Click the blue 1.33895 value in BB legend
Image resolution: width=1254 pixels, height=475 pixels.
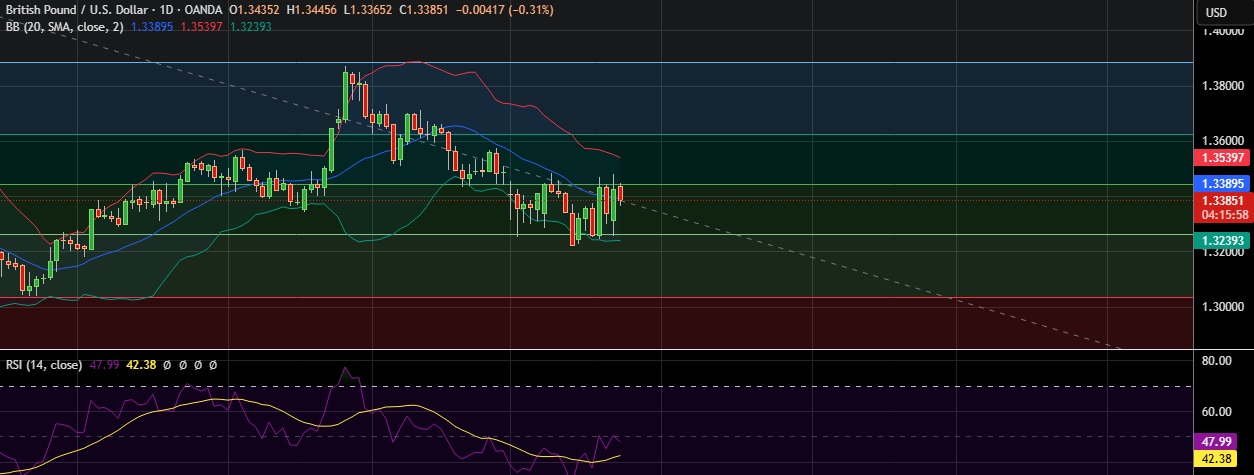(152, 27)
